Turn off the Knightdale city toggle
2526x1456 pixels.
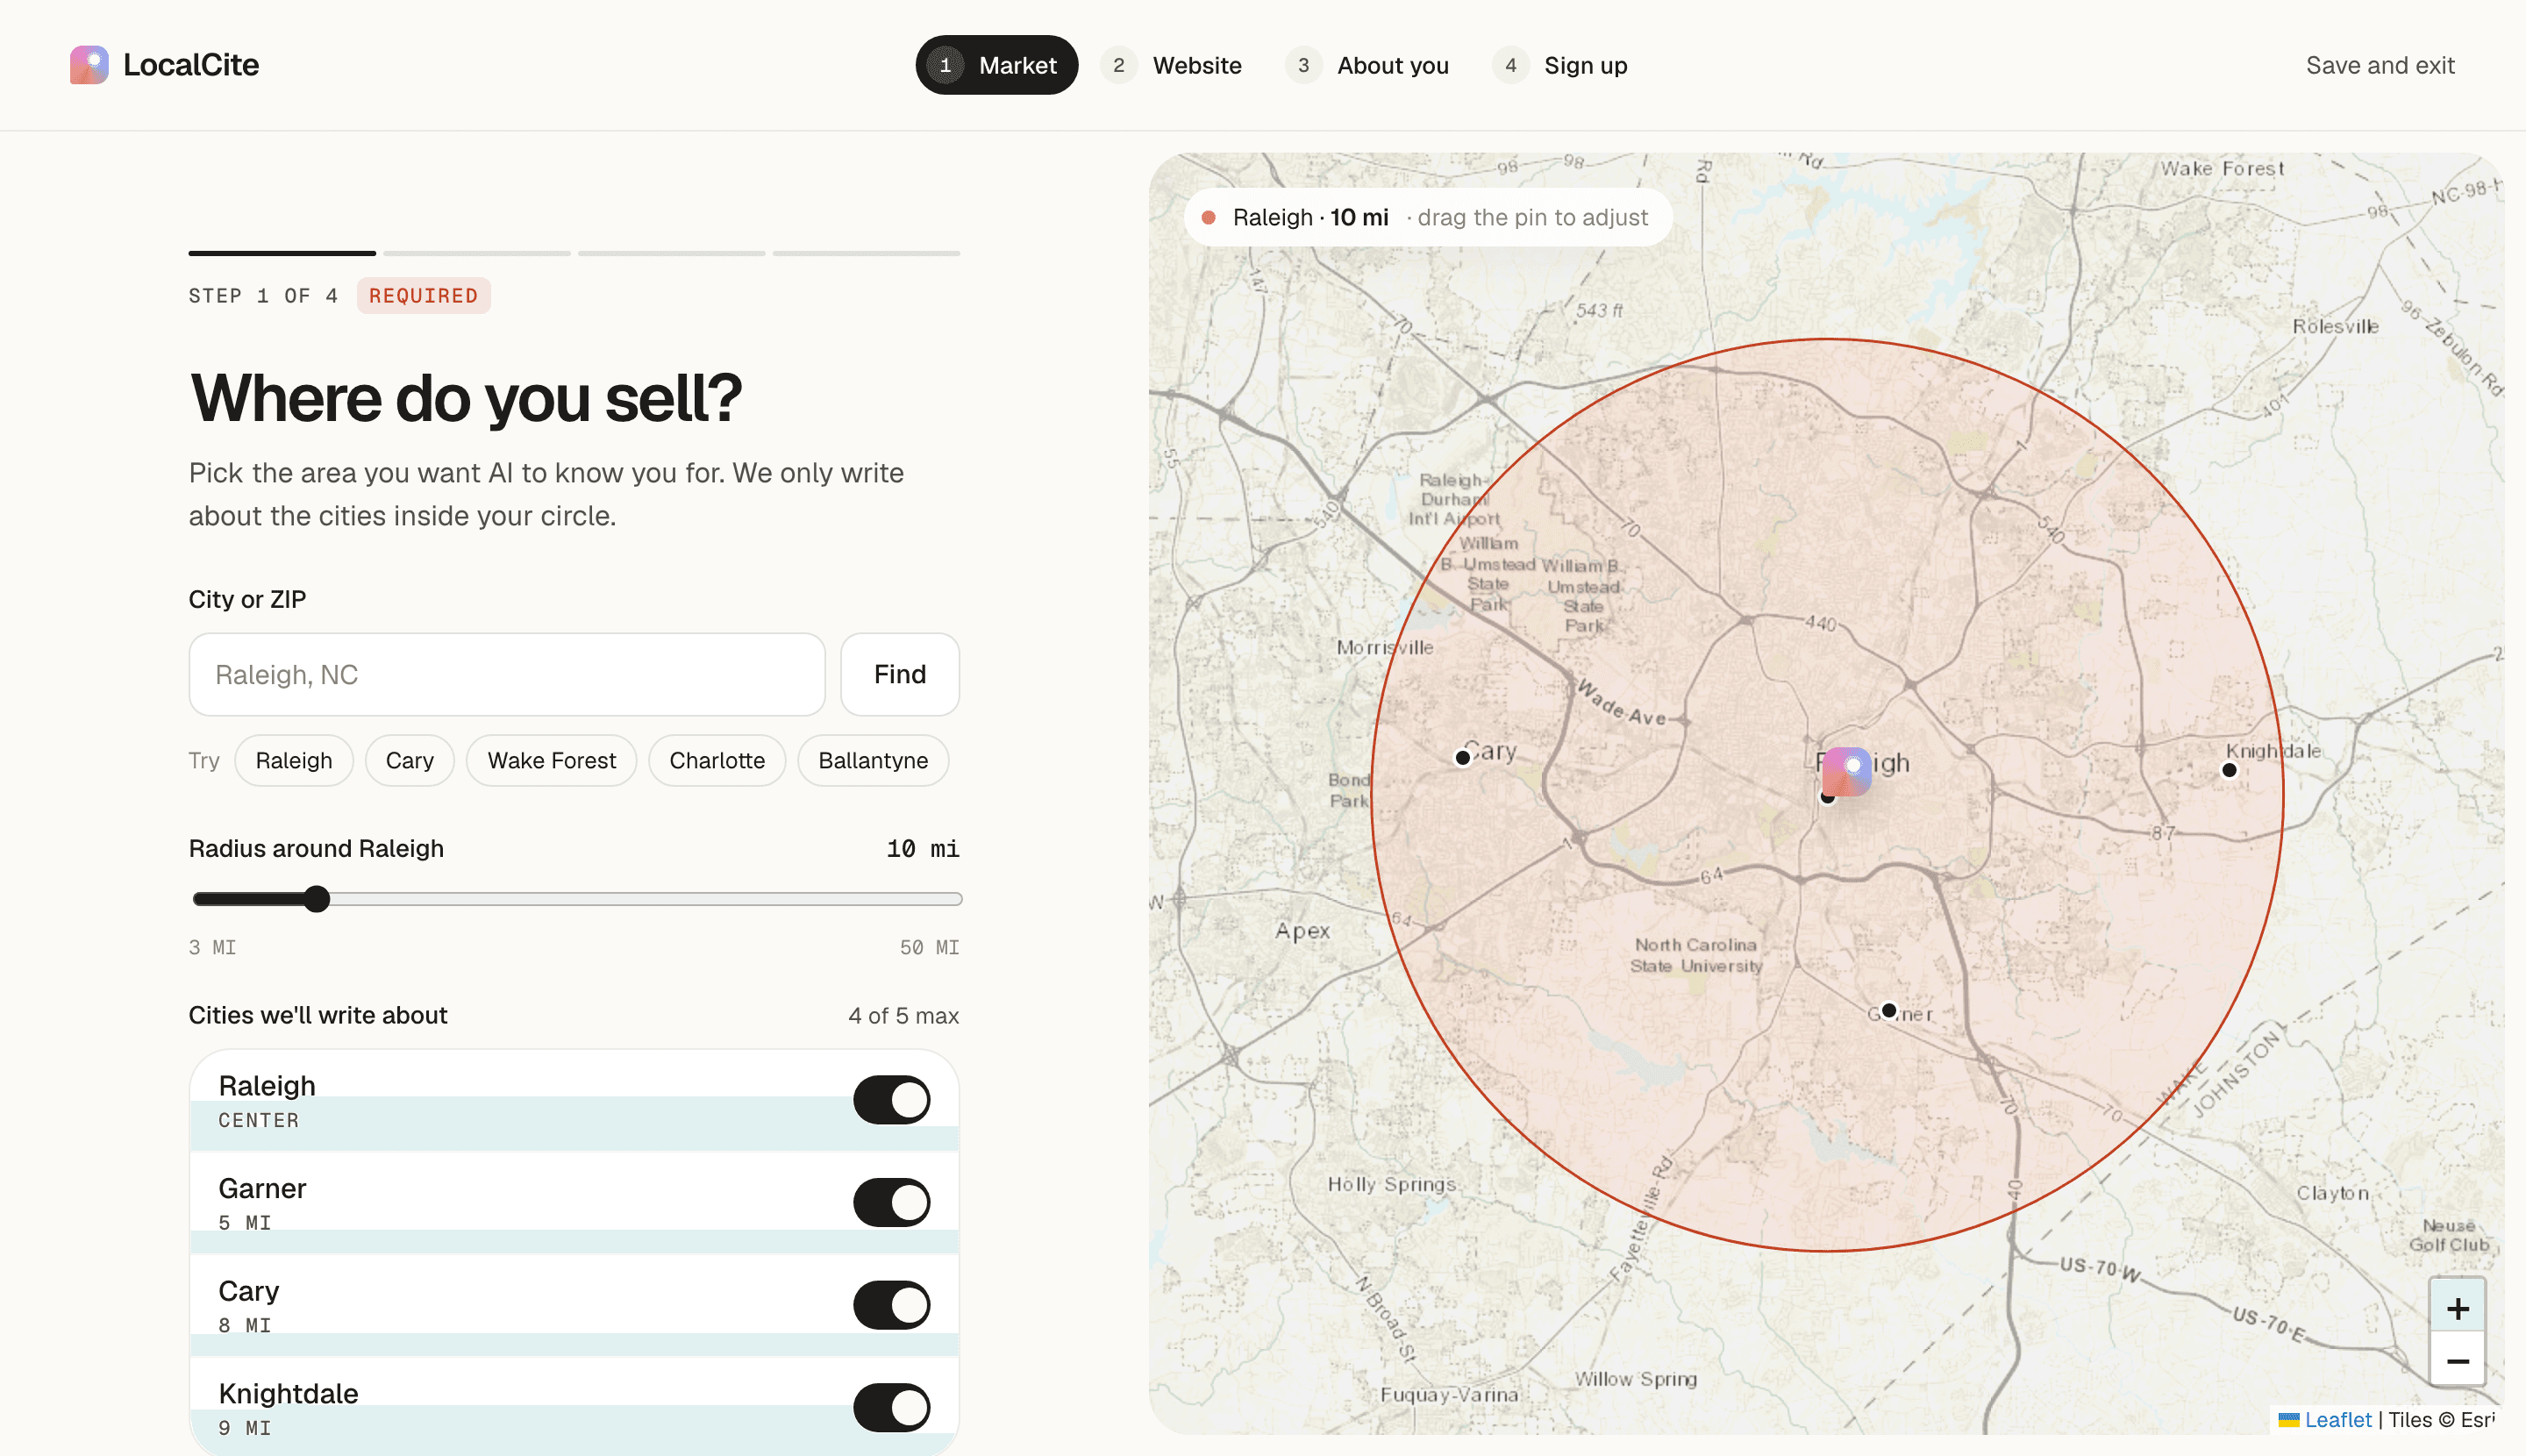click(891, 1407)
